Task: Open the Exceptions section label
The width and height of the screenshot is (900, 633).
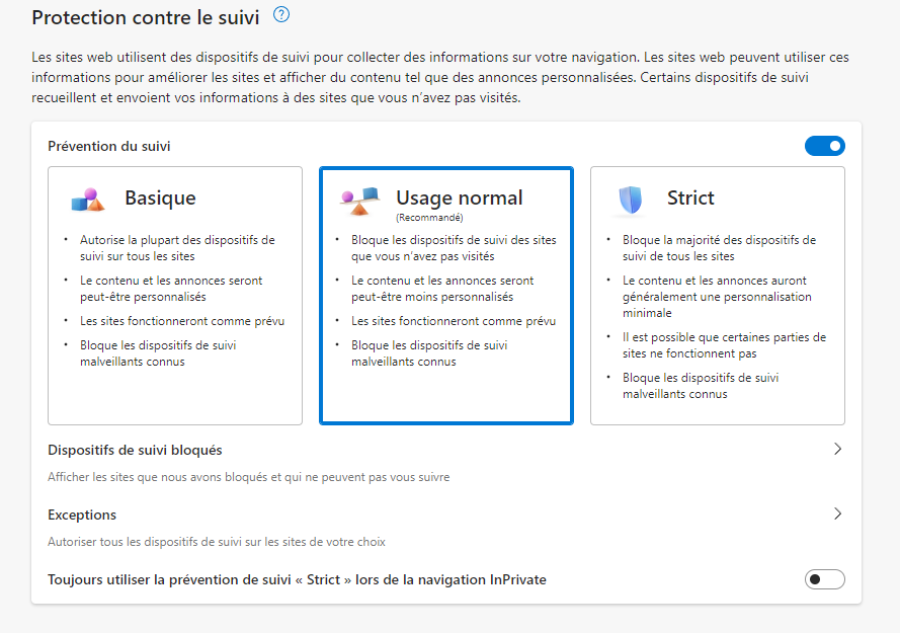Action: click(x=82, y=515)
